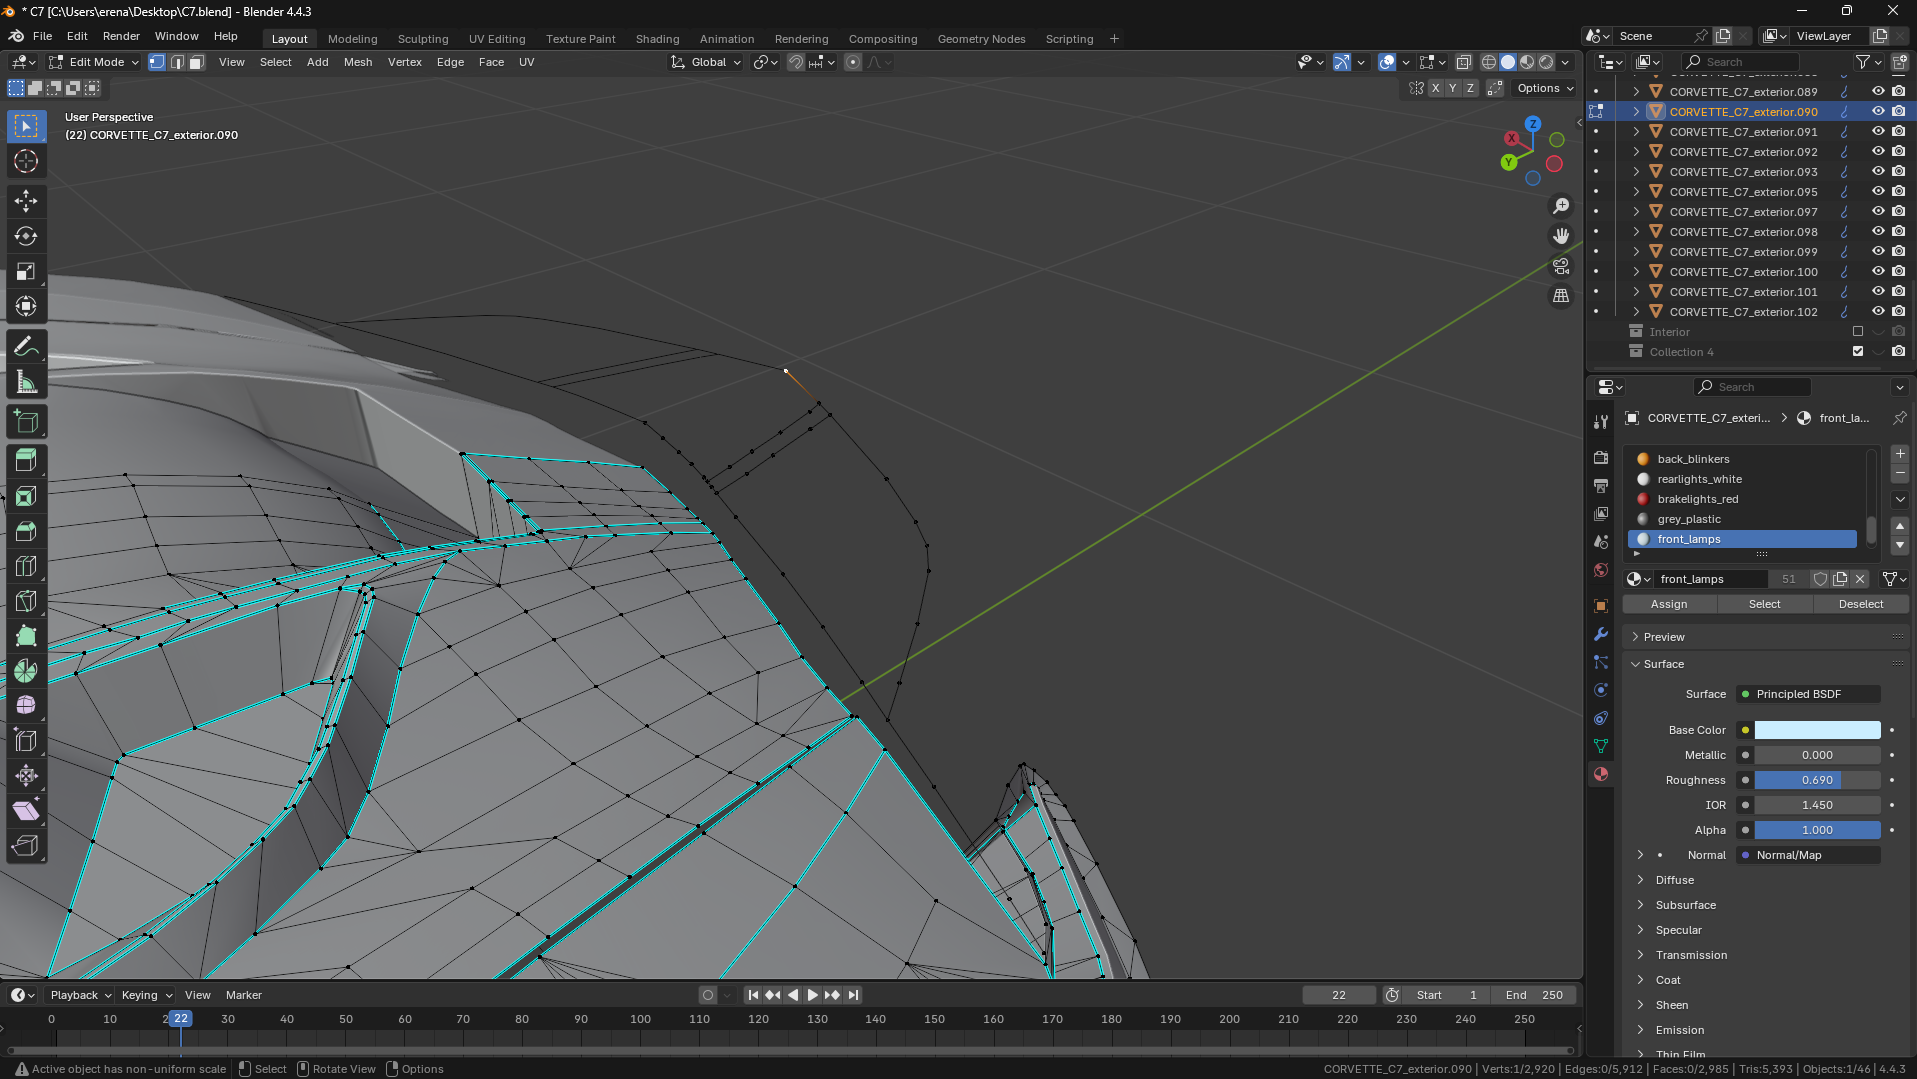1917x1079 pixels.
Task: Open the Edit Mode dropdown
Action: (x=96, y=62)
